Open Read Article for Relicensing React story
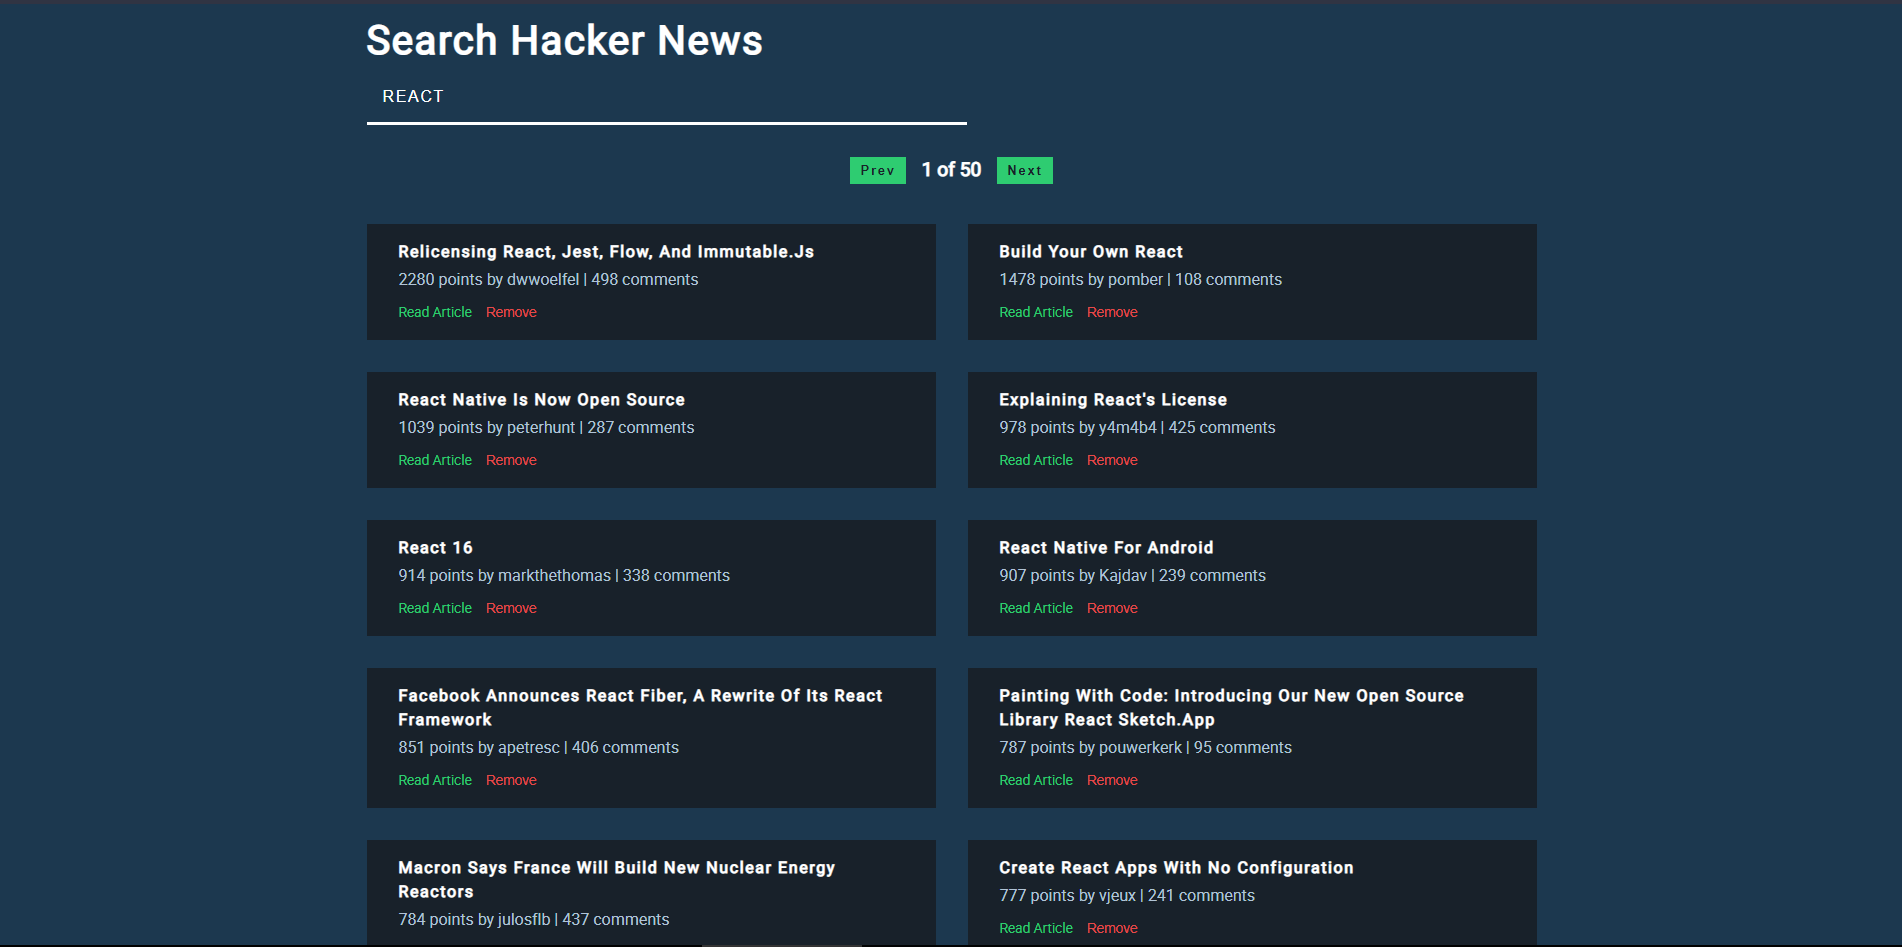The height and width of the screenshot is (947, 1902). click(435, 312)
